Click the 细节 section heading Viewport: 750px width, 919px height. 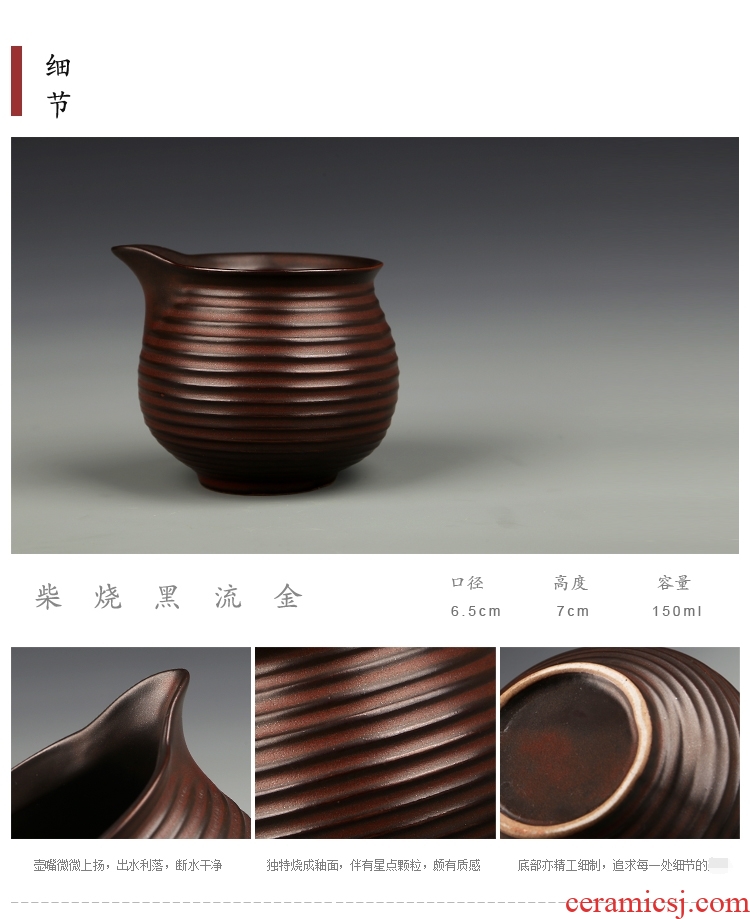(58, 86)
